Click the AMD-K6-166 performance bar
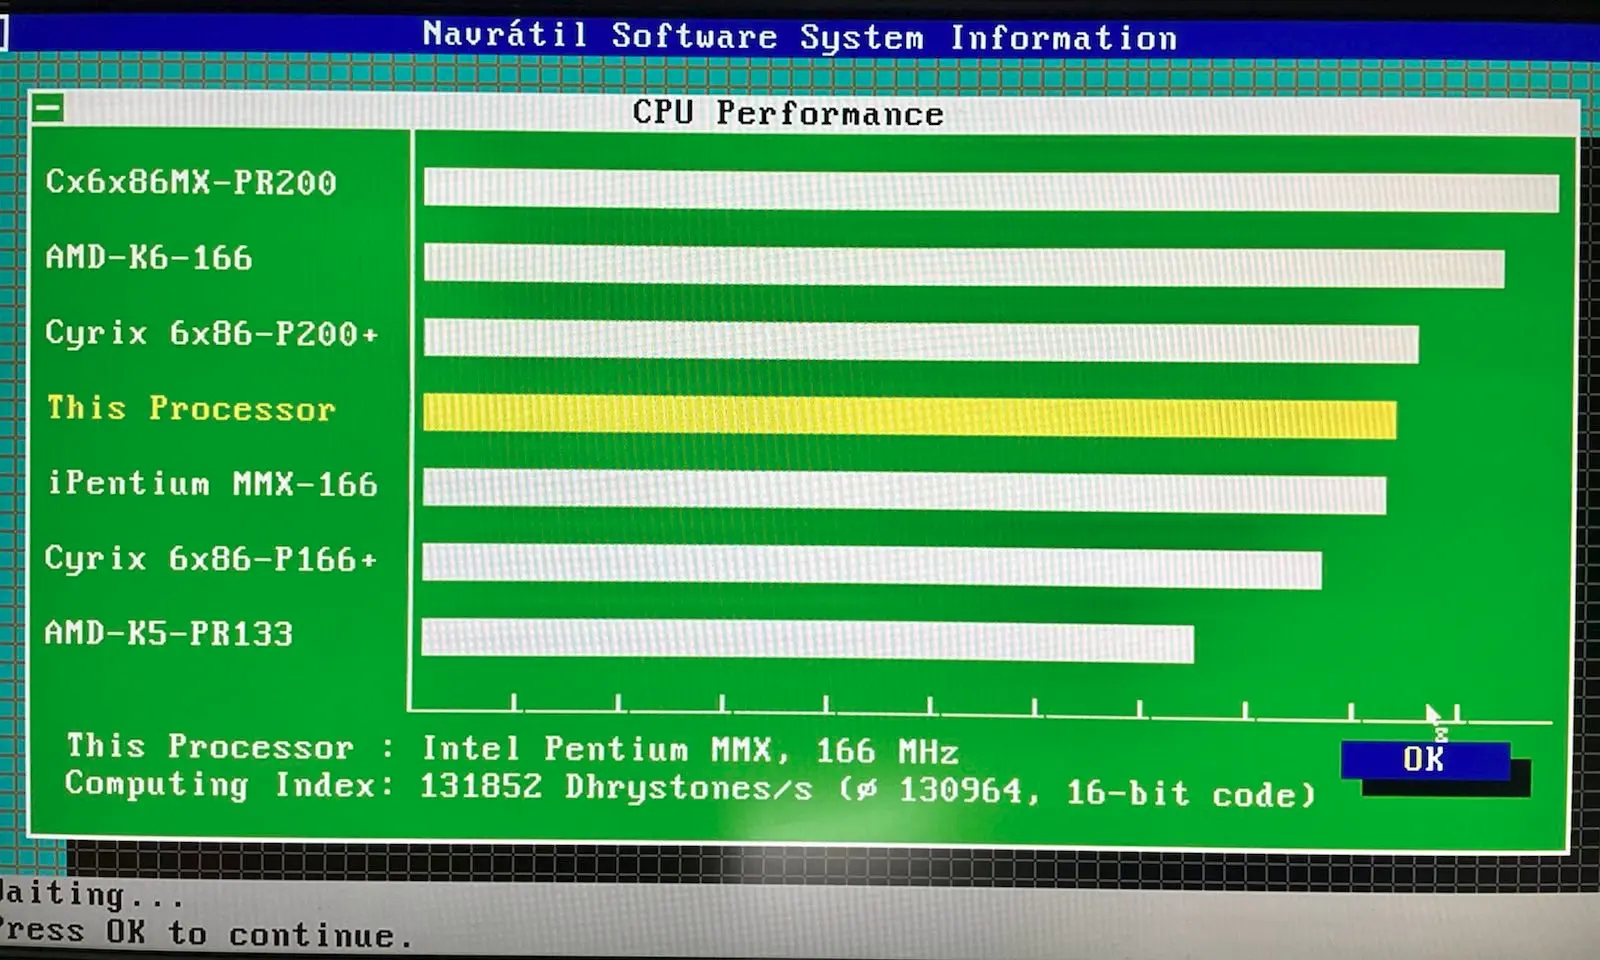1600x960 pixels. click(x=964, y=265)
